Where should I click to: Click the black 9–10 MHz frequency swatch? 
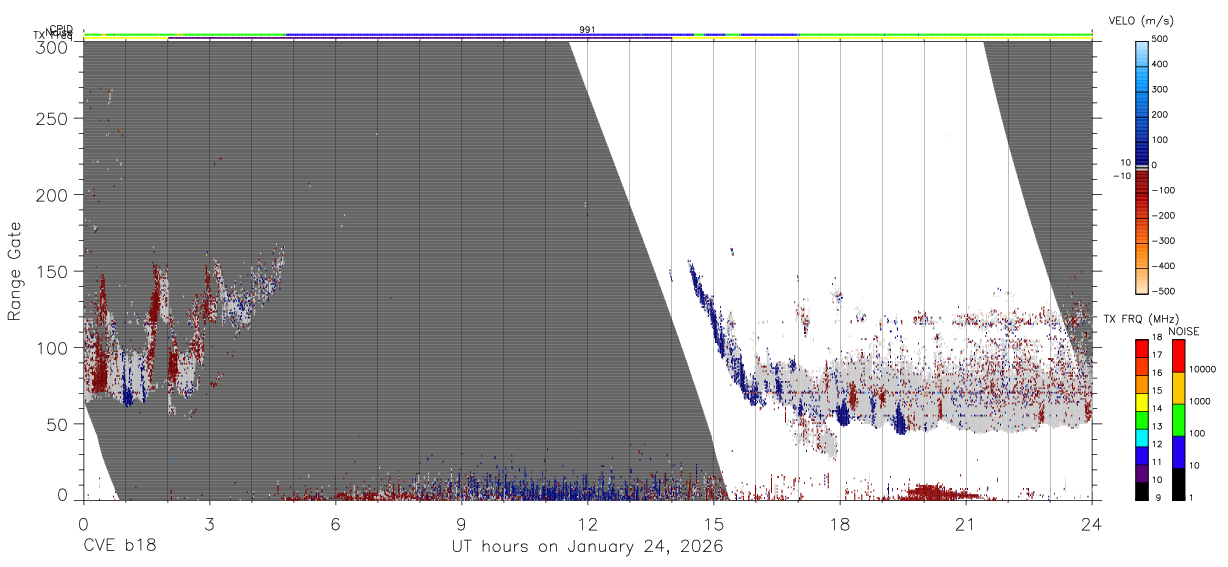[x=1142, y=491]
